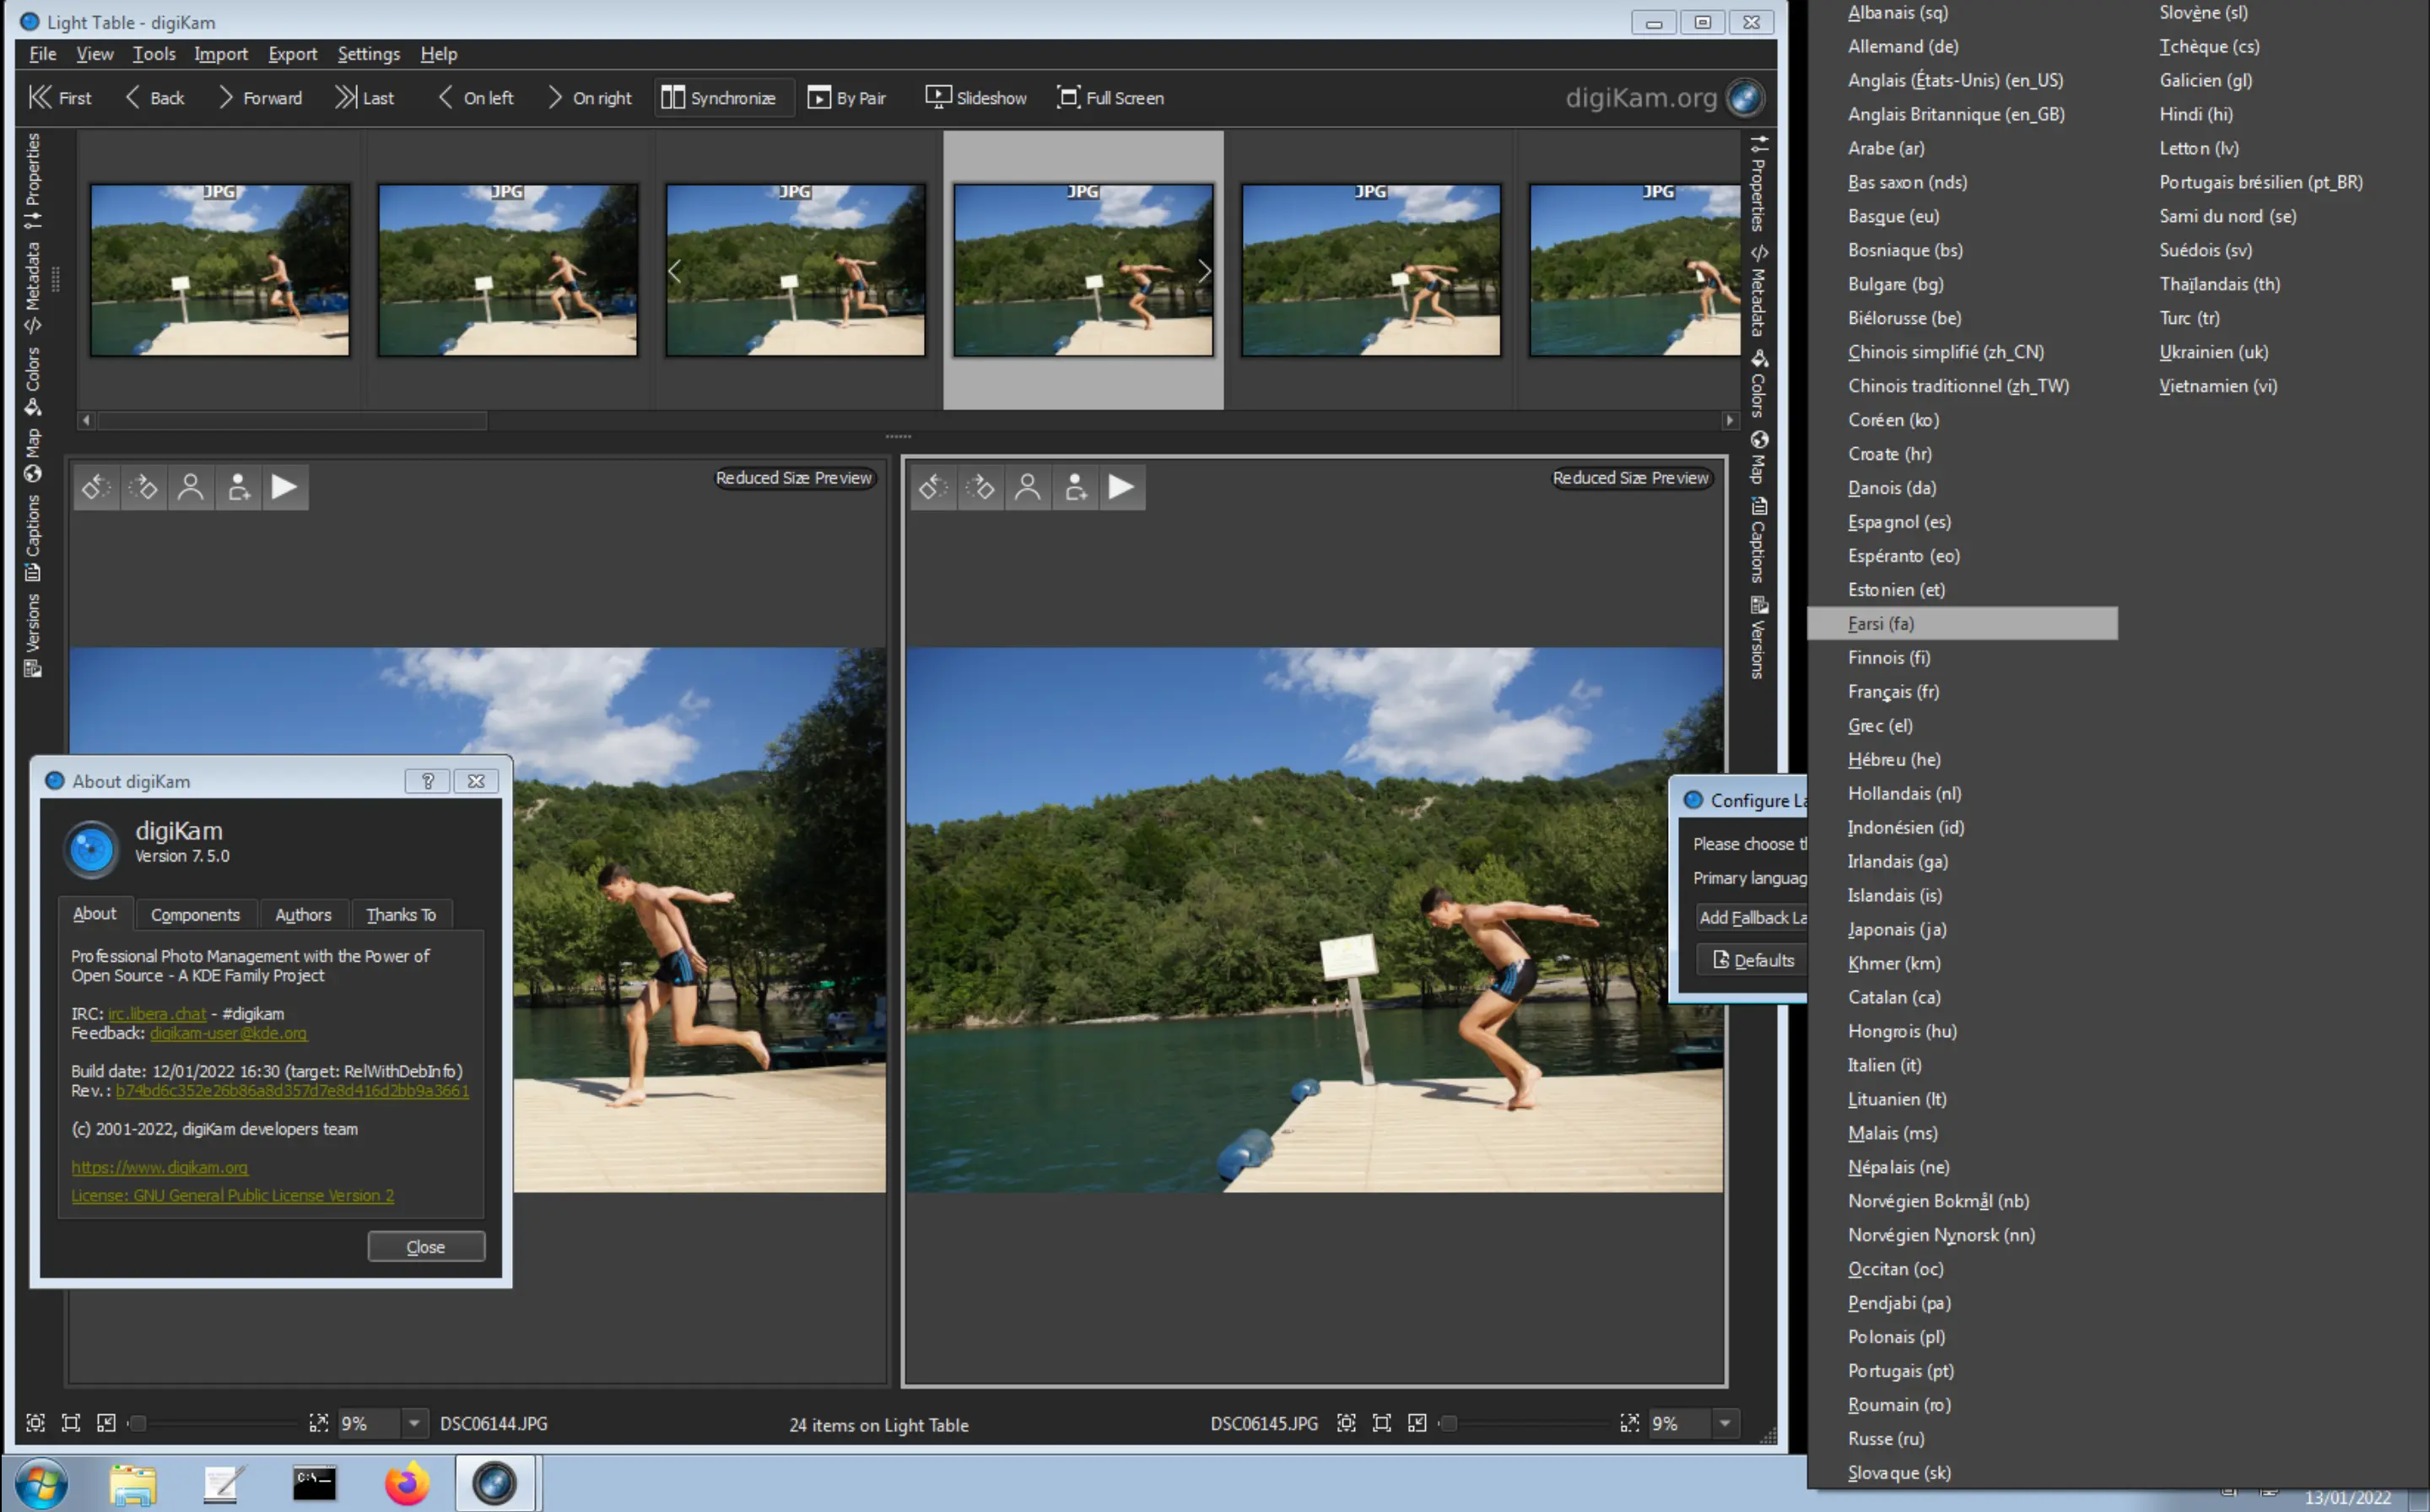Select Japonais (ja) as language
The height and width of the screenshot is (1512, 2430).
pyautogui.click(x=1896, y=929)
